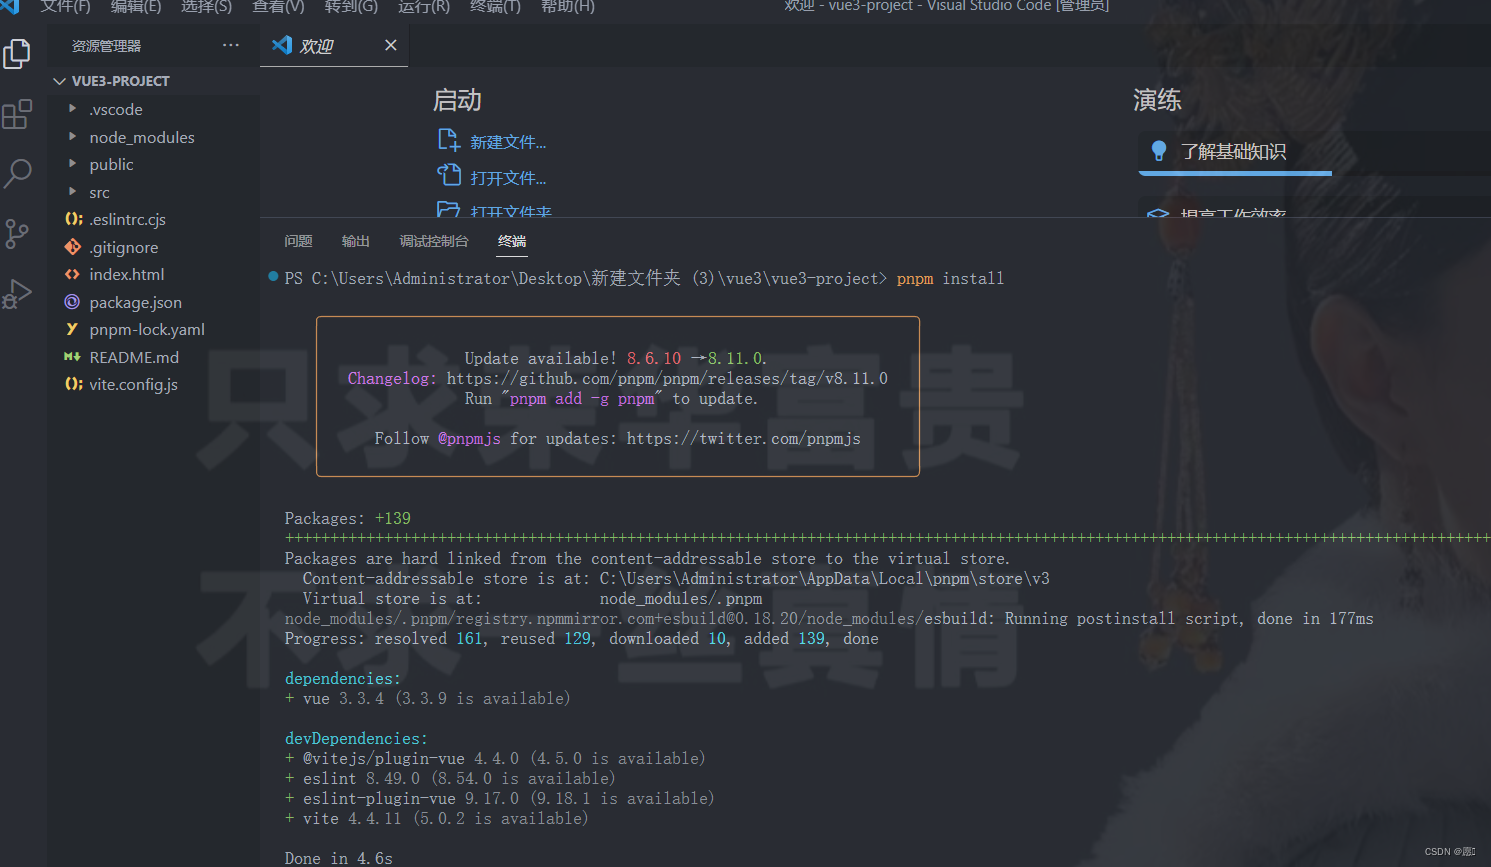Open the Run and Debug view icon
Screen dimensions: 1491x867
(x=17, y=294)
